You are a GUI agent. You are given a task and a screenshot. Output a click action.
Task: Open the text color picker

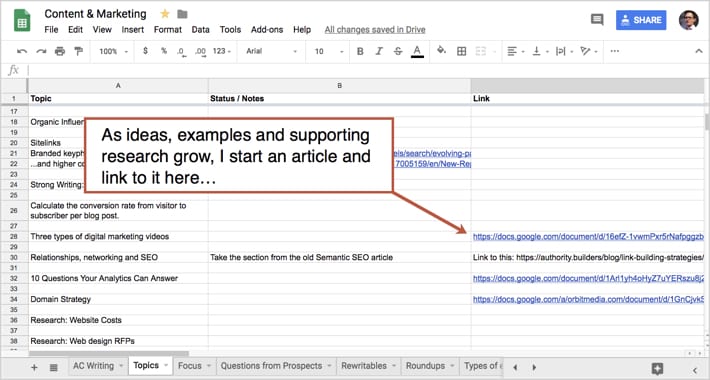pyautogui.click(x=417, y=51)
